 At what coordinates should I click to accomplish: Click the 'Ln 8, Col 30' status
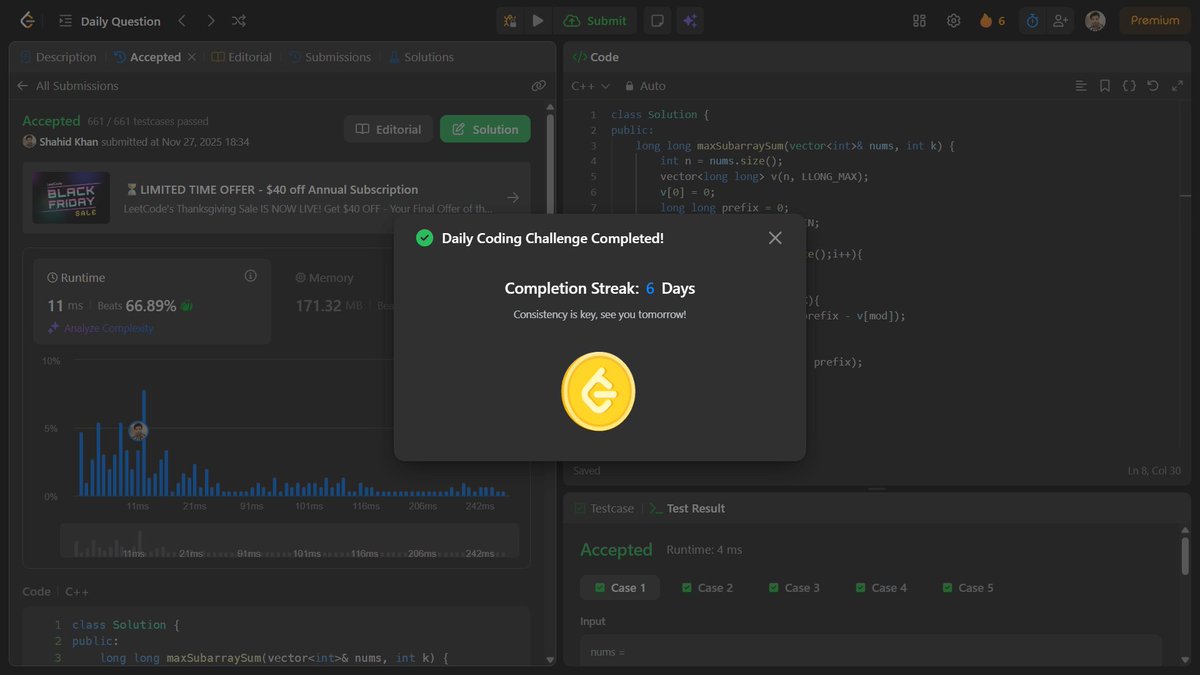[x=1154, y=471]
